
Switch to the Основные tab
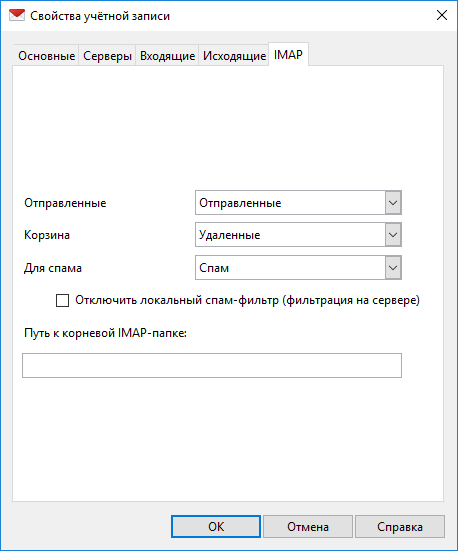46,56
